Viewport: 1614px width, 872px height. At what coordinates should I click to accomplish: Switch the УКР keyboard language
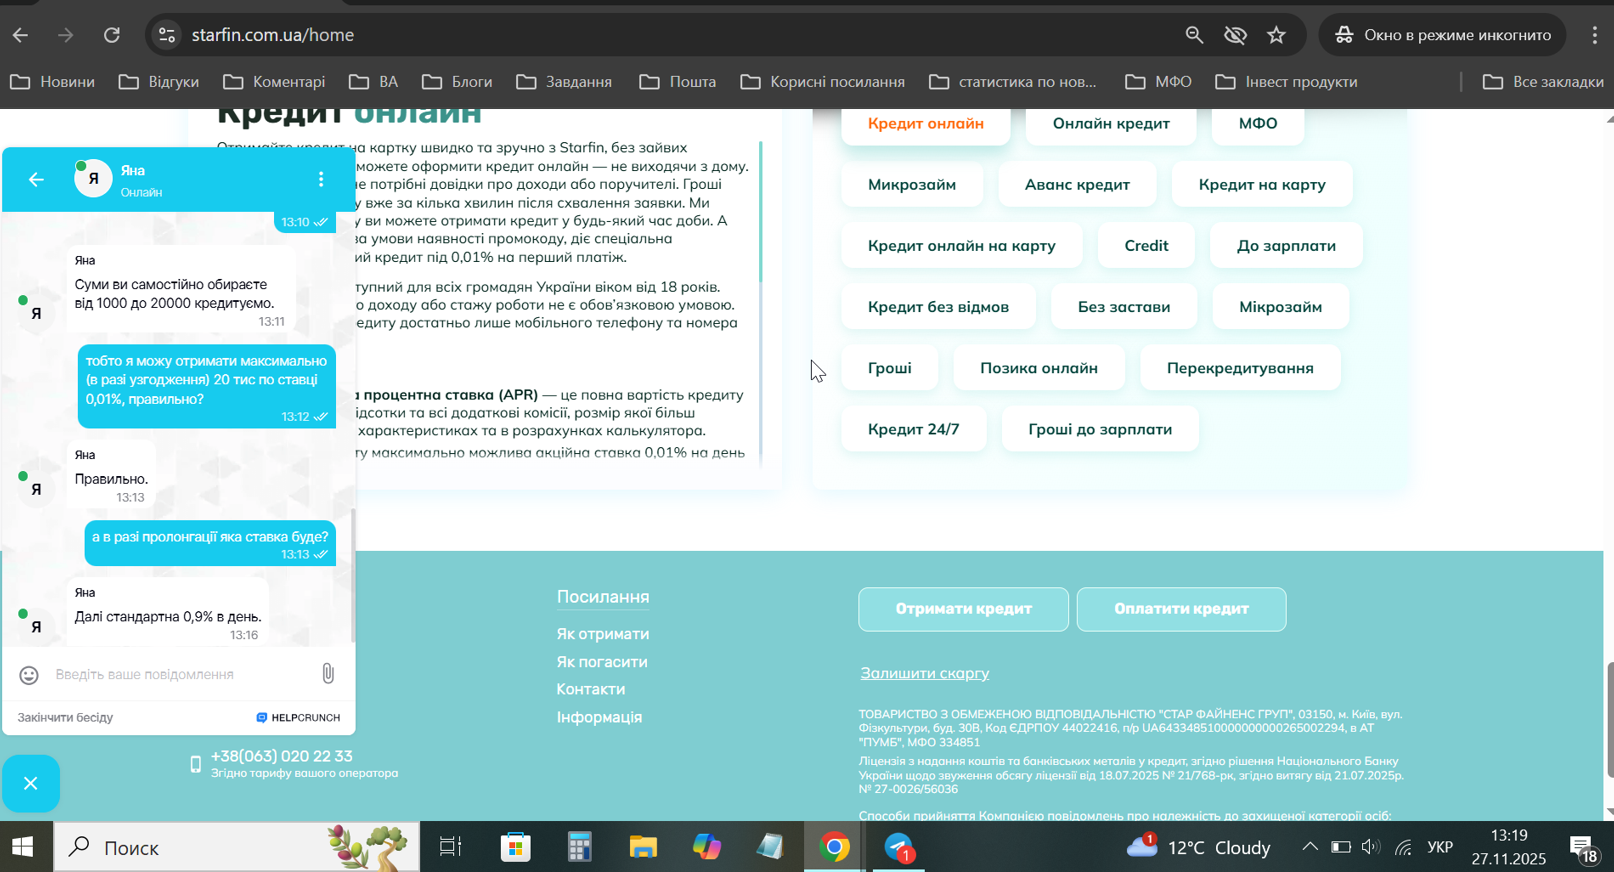tap(1440, 847)
